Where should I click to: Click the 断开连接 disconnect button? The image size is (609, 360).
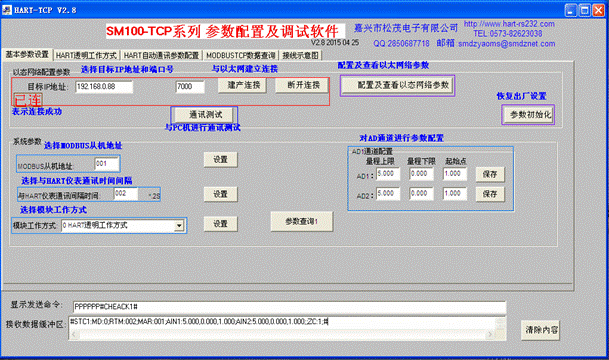tap(302, 85)
